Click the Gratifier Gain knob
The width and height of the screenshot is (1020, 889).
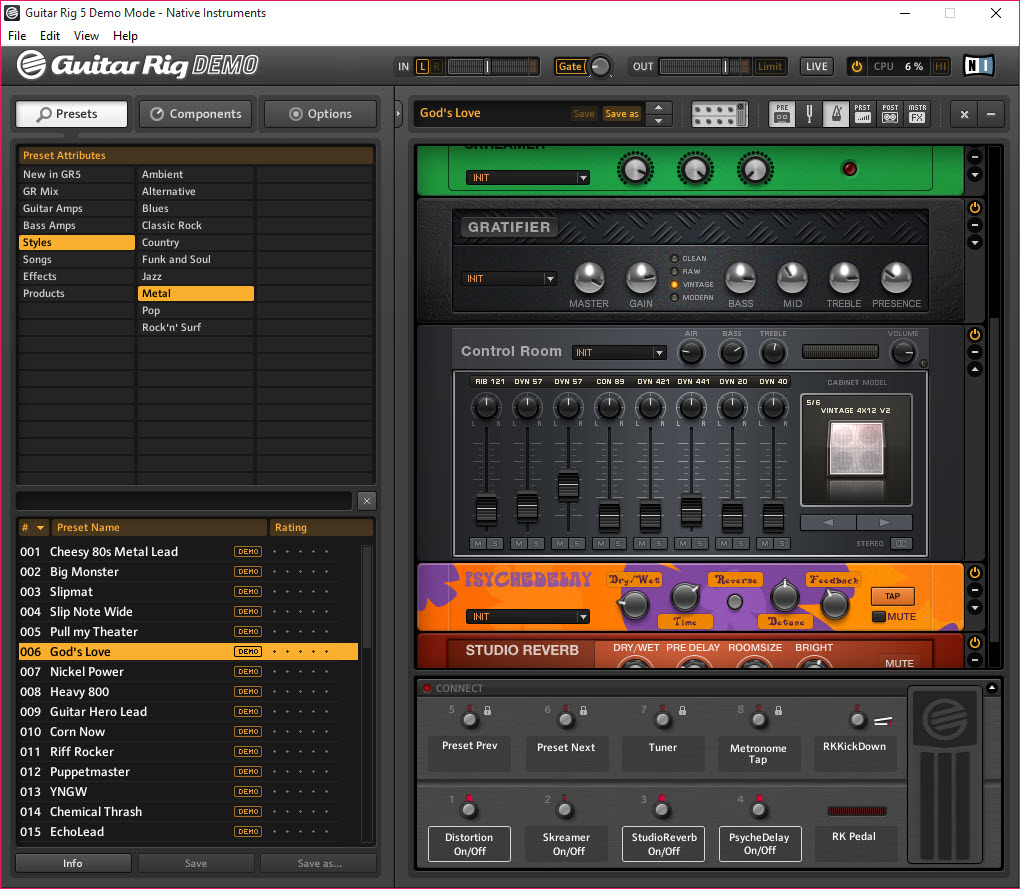click(641, 278)
